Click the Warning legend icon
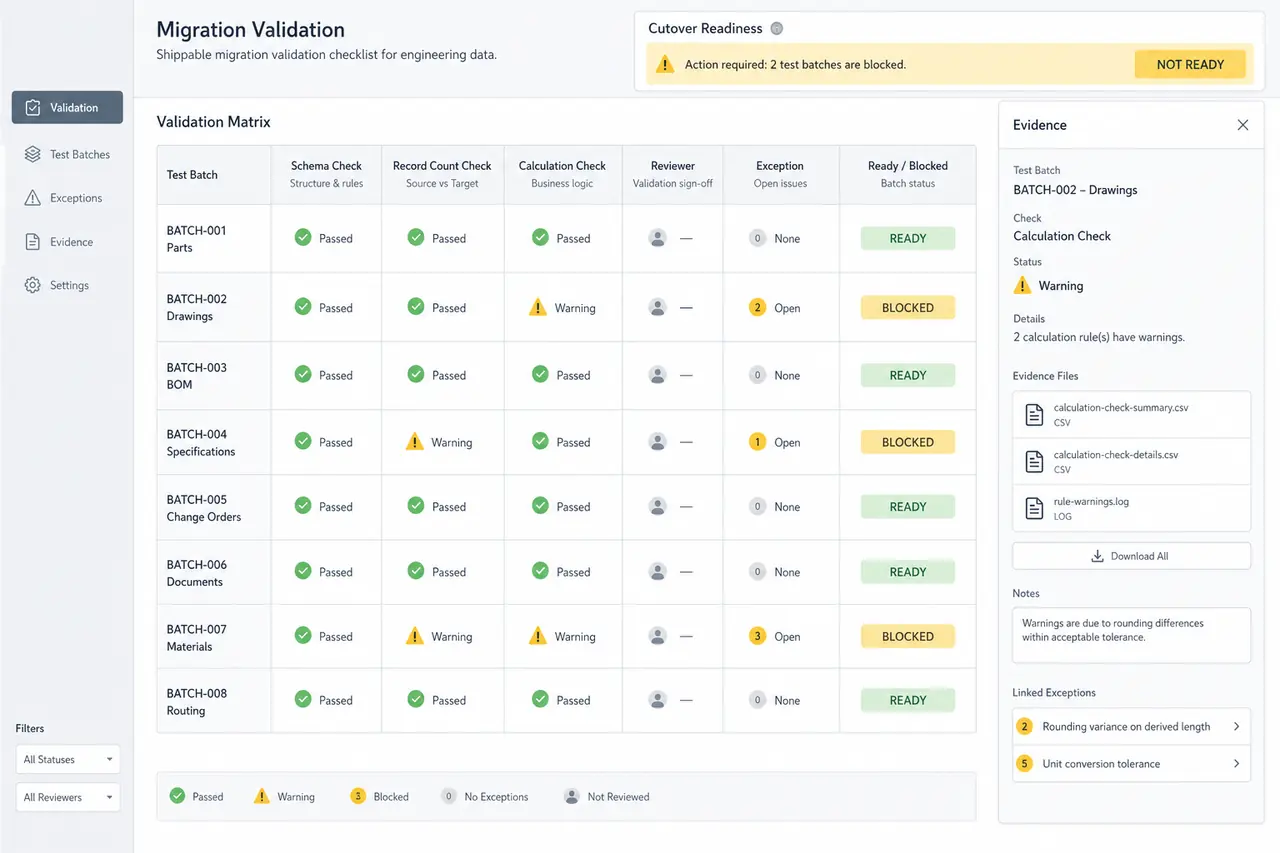Screen dimensions: 1280x853 (261, 796)
